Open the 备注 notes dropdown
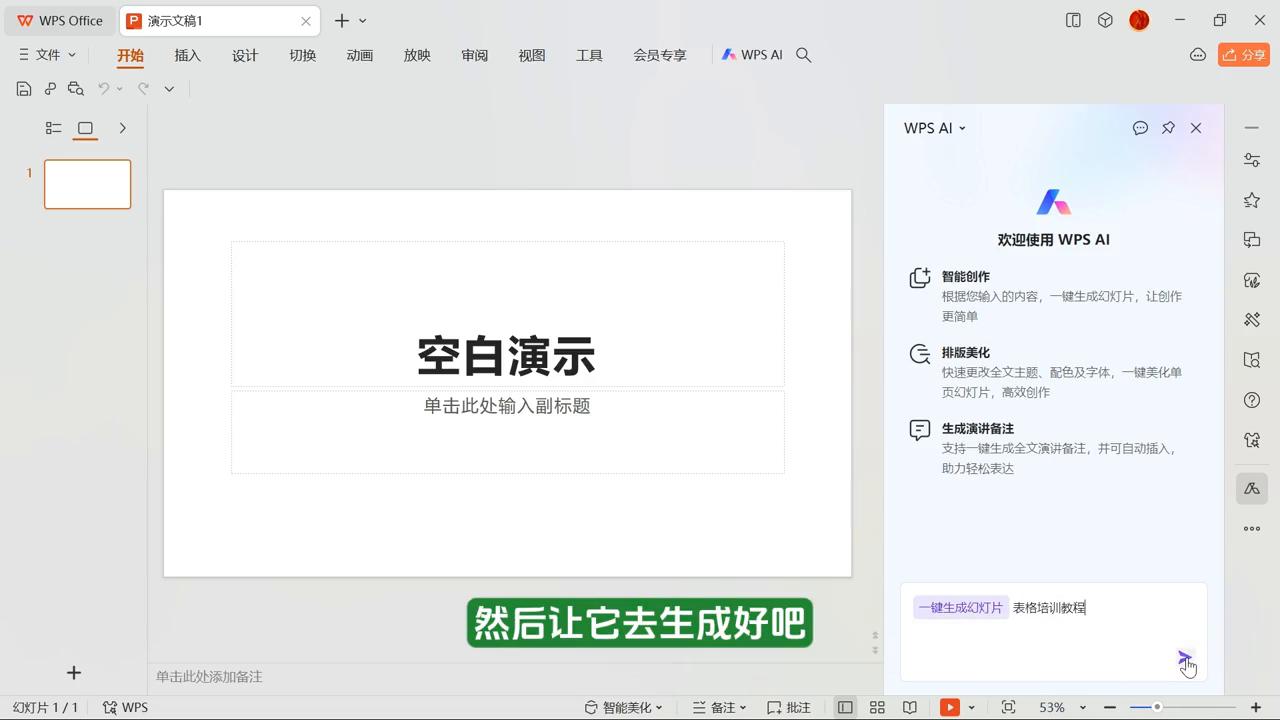Image resolution: width=1280 pixels, height=720 pixels. pyautogui.click(x=718, y=707)
